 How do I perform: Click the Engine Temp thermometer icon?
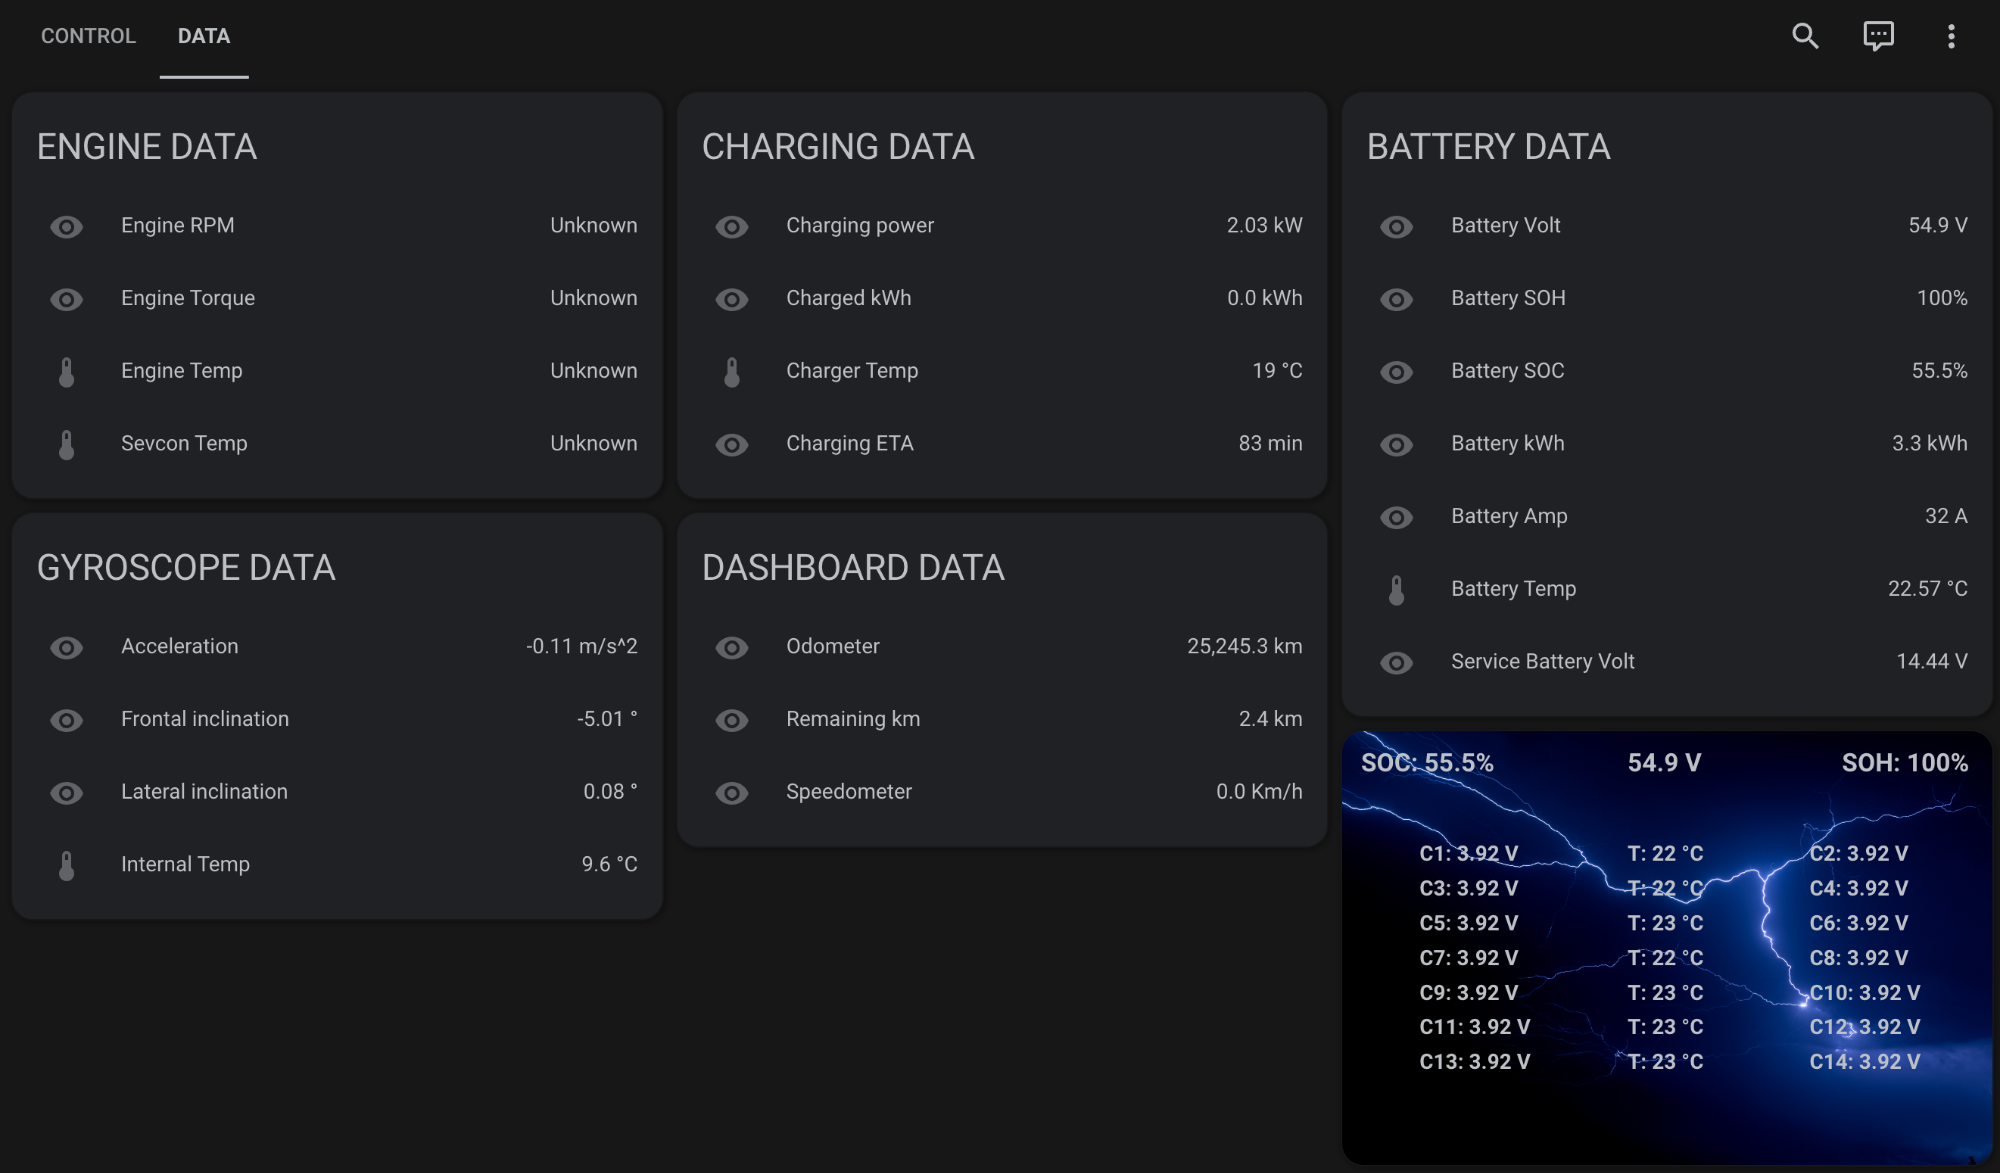(67, 372)
